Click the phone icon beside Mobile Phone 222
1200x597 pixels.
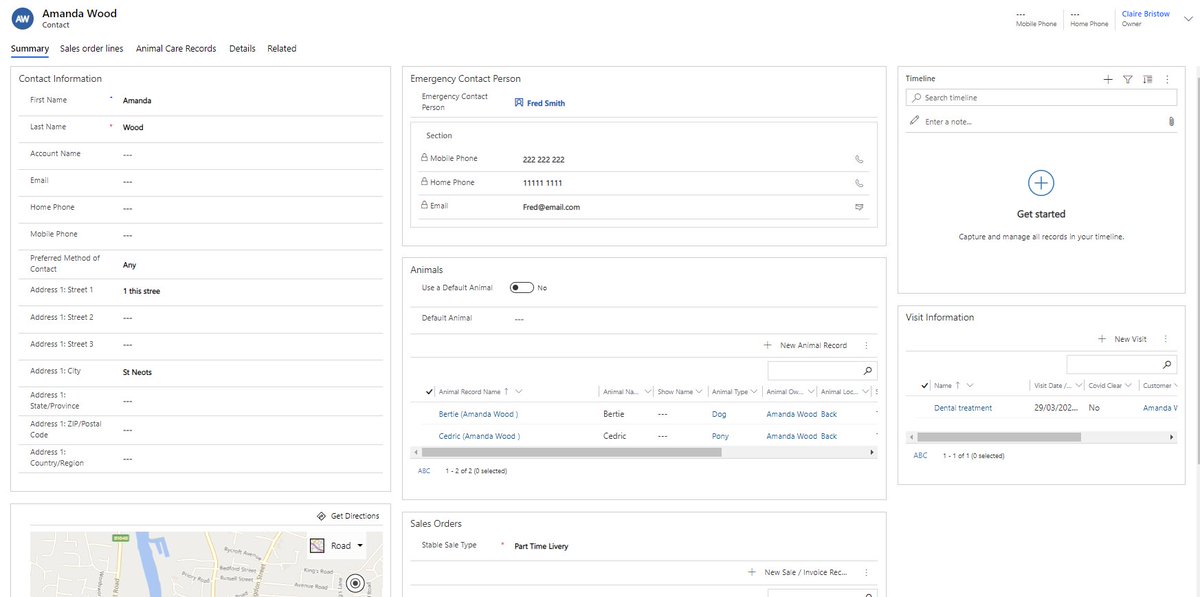click(858, 158)
